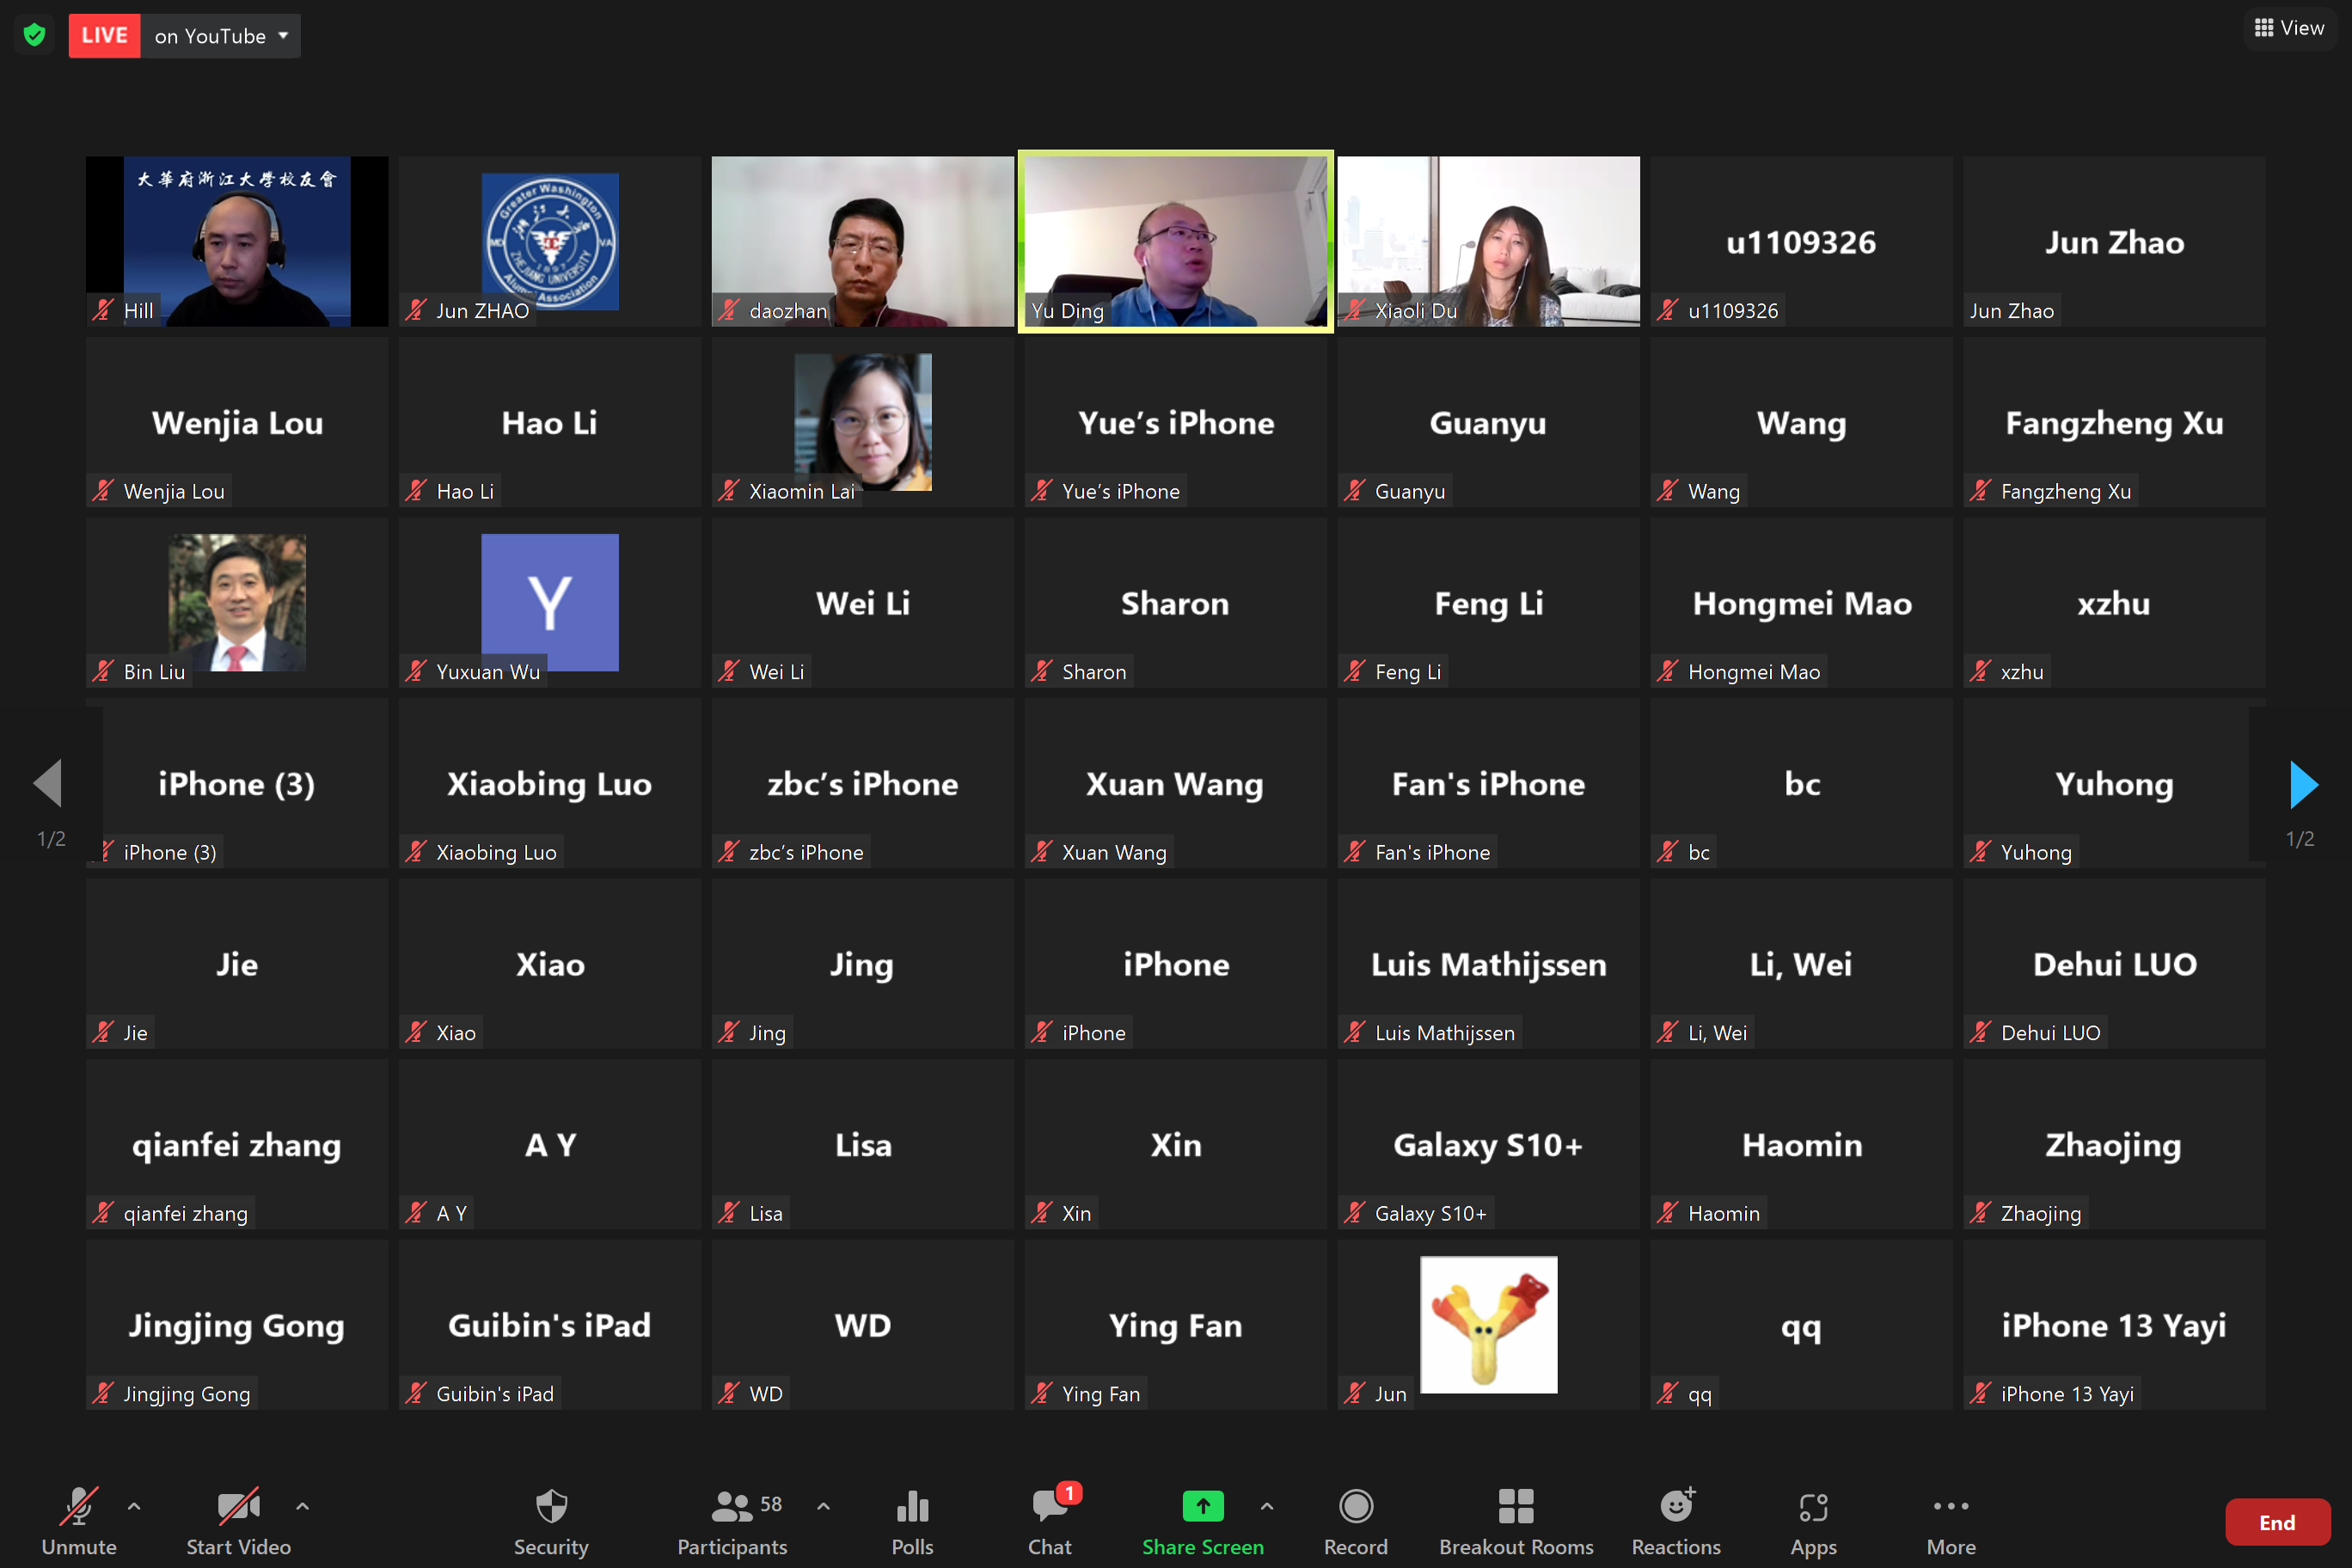
Task: Click the green encryption shield icon
Action: point(35,35)
